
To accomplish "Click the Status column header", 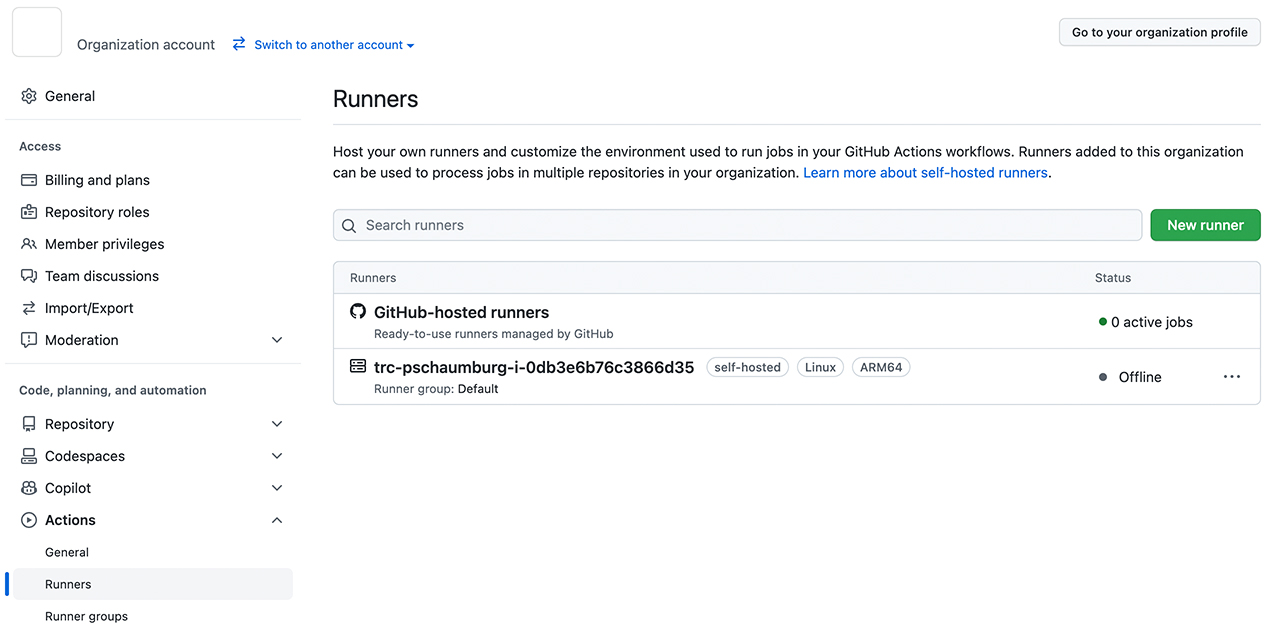I will click(1113, 278).
